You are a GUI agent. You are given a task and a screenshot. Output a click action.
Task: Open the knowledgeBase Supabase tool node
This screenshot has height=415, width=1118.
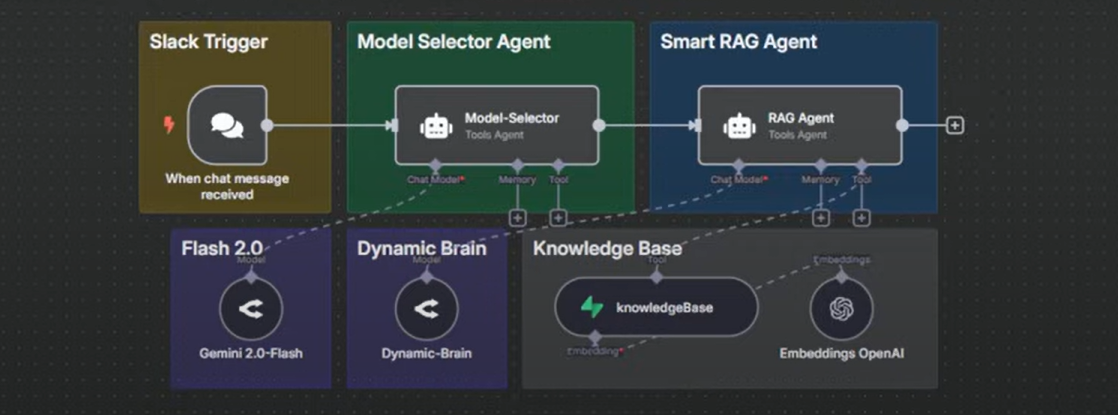656,307
